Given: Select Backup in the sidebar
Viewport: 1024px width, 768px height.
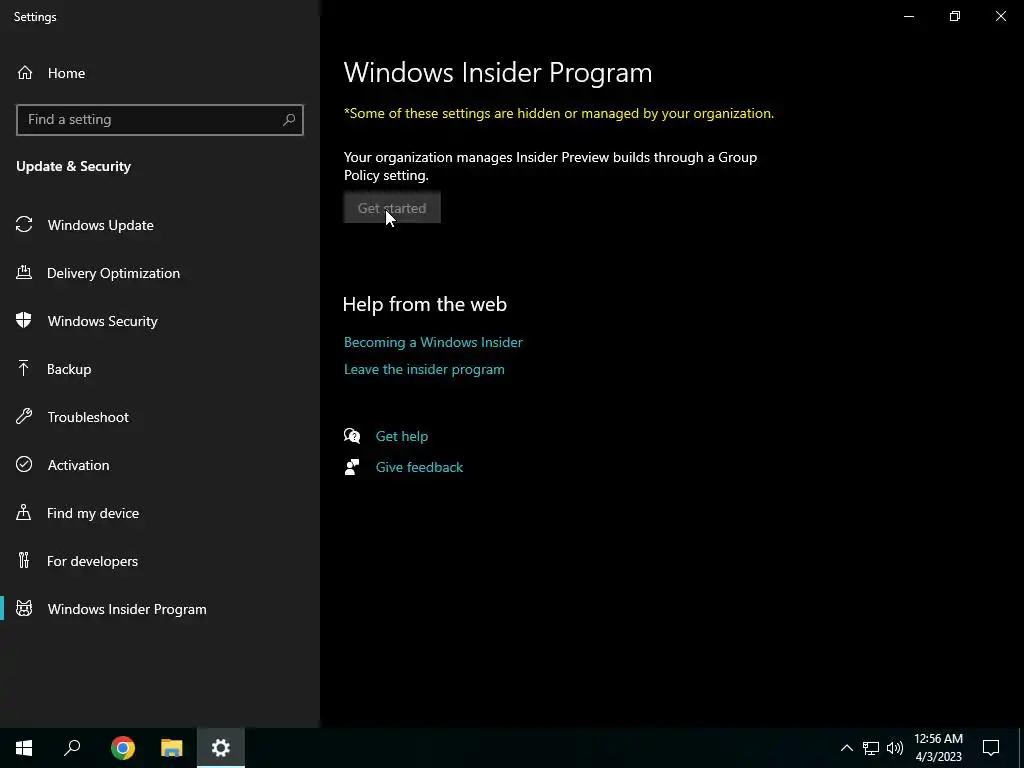Looking at the screenshot, I should pyautogui.click(x=69, y=369).
